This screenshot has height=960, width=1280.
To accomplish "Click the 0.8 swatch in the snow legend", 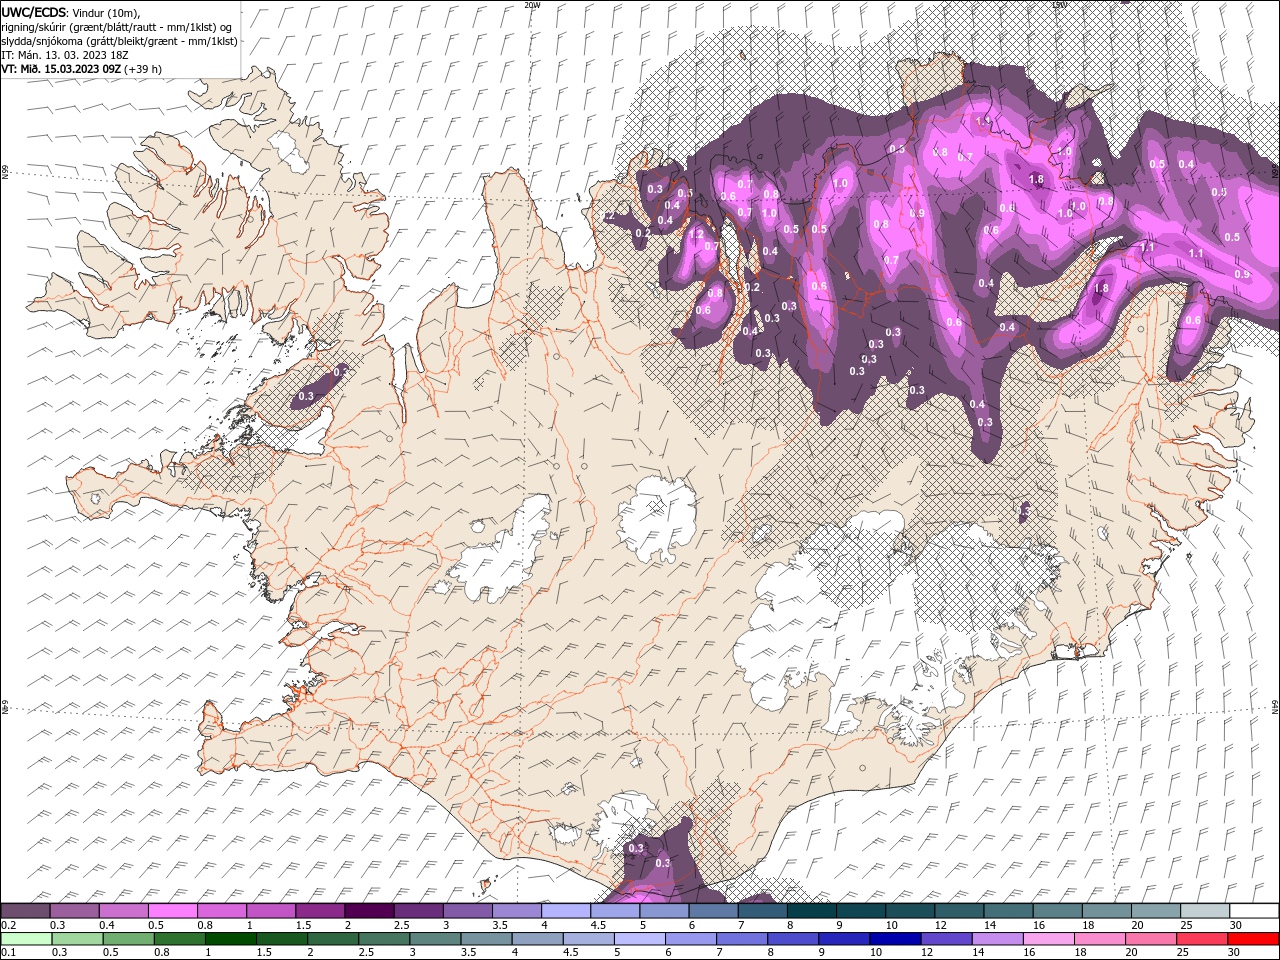I will (222, 911).
